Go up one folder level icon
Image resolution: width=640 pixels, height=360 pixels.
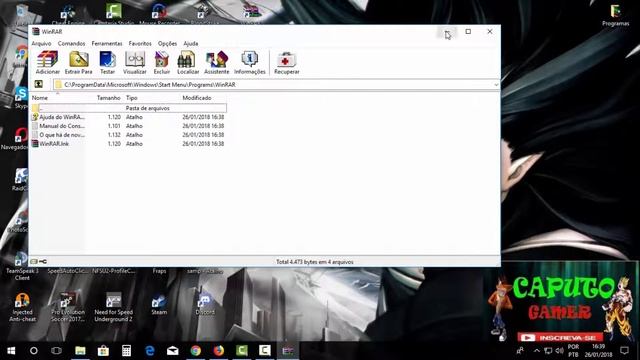pos(39,84)
